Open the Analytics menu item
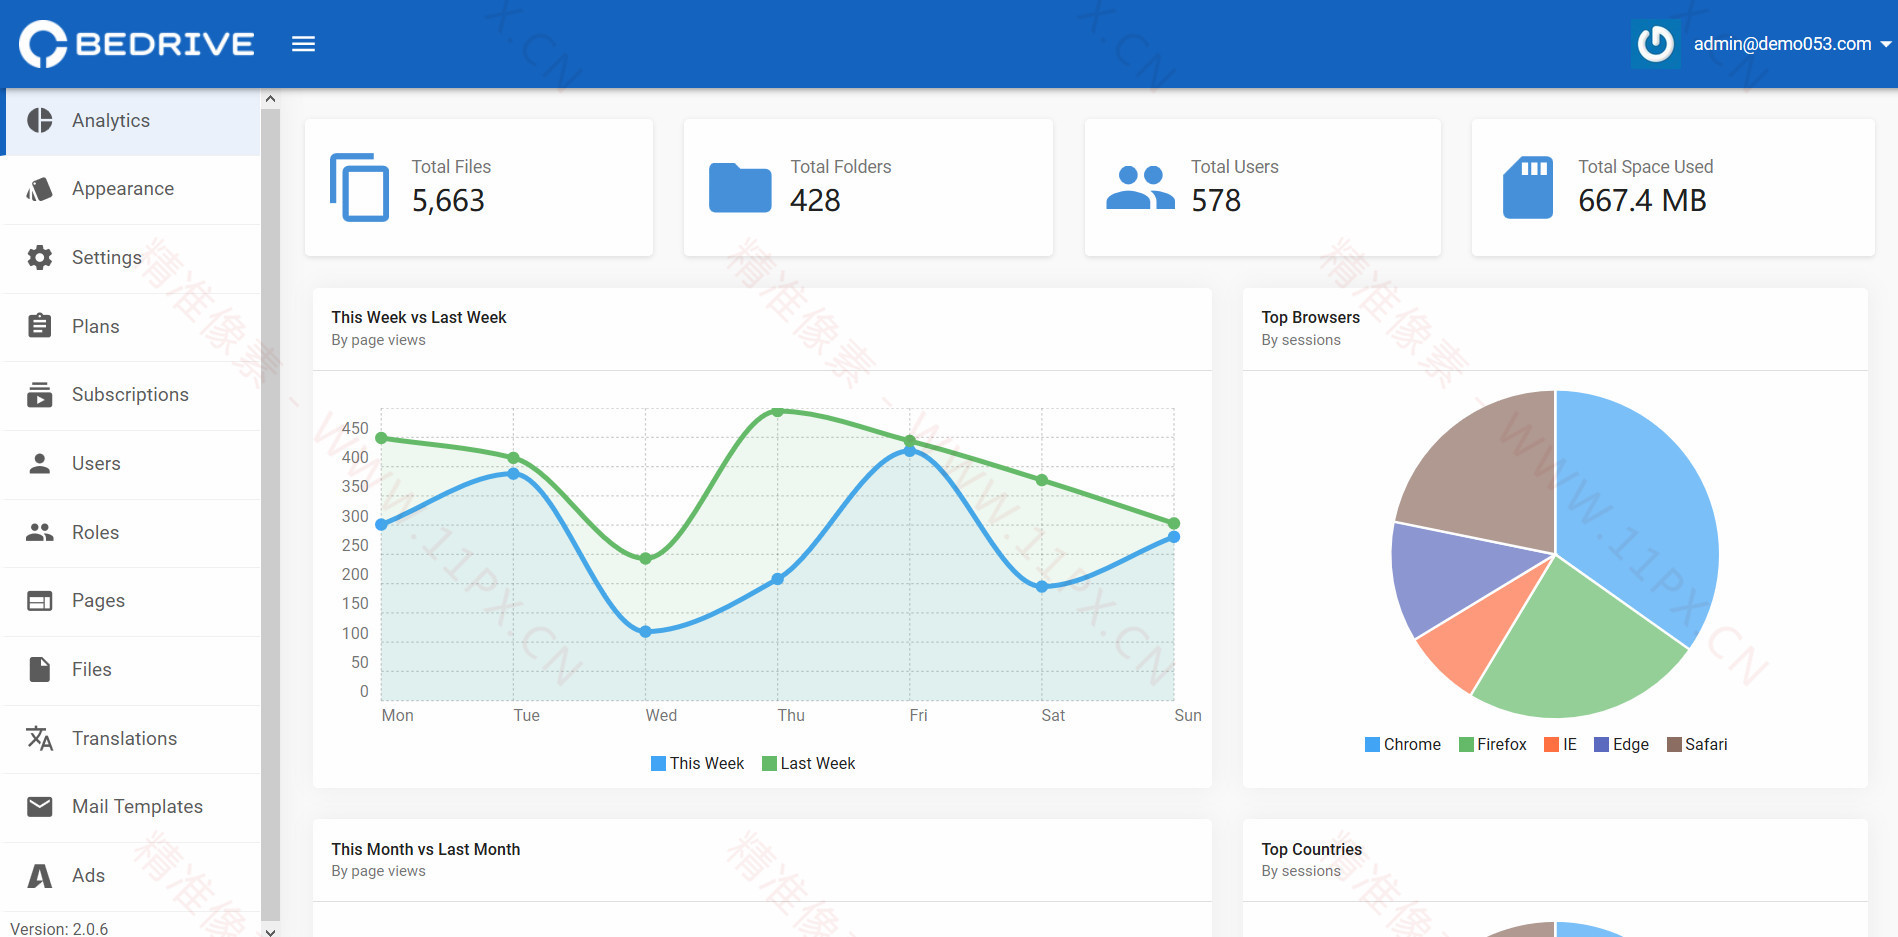 [130, 121]
